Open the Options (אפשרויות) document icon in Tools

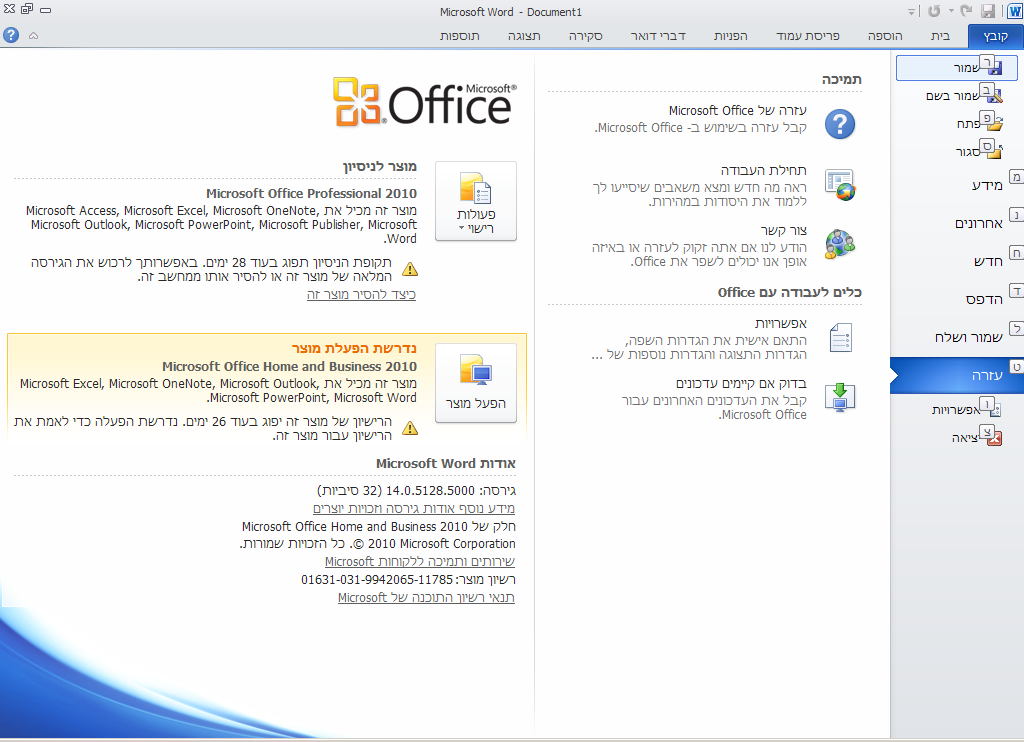pos(840,338)
